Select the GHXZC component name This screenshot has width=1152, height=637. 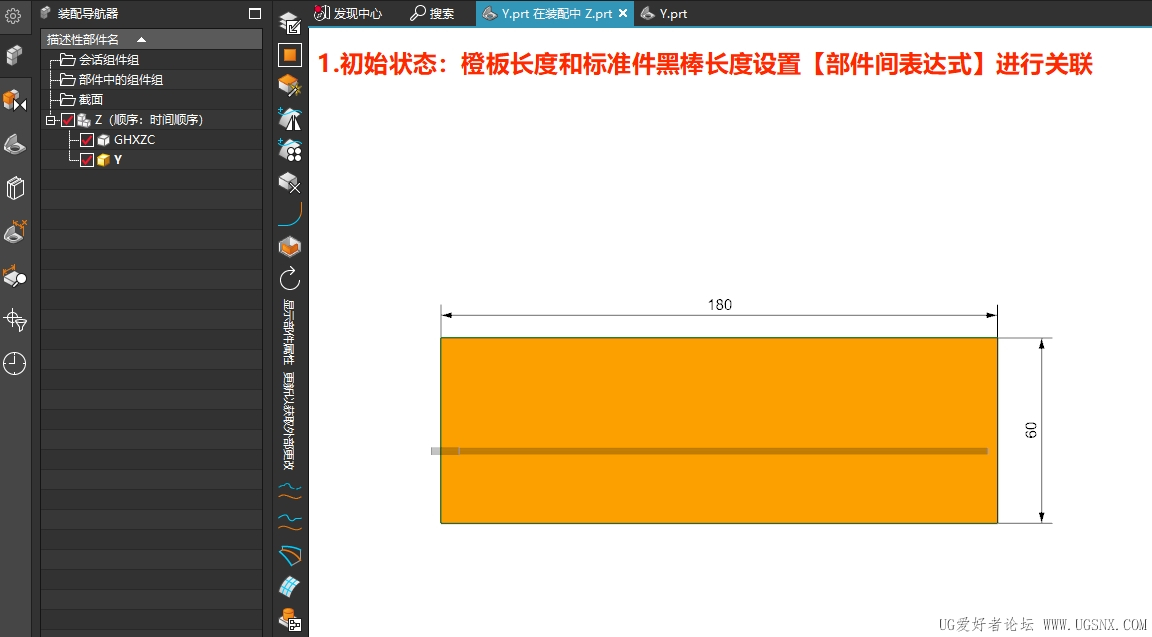coord(134,140)
